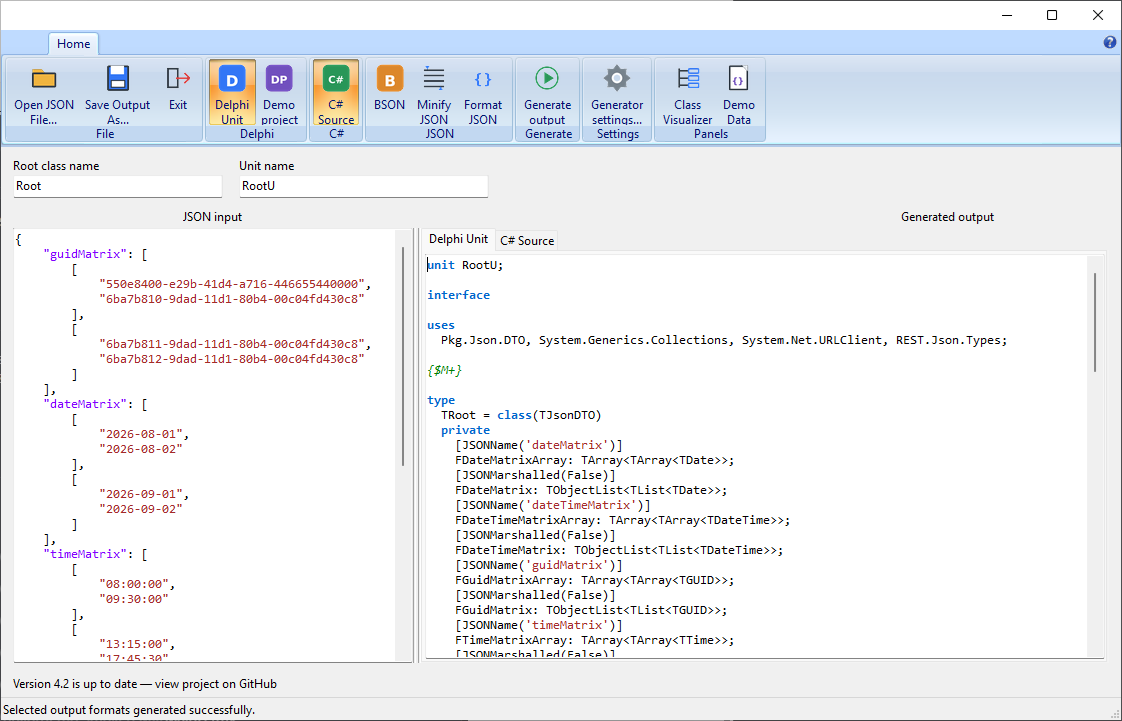Image resolution: width=1122 pixels, height=721 pixels.
Task: Click the FGuidMatrix TObjectList declaration line
Action: pos(591,611)
